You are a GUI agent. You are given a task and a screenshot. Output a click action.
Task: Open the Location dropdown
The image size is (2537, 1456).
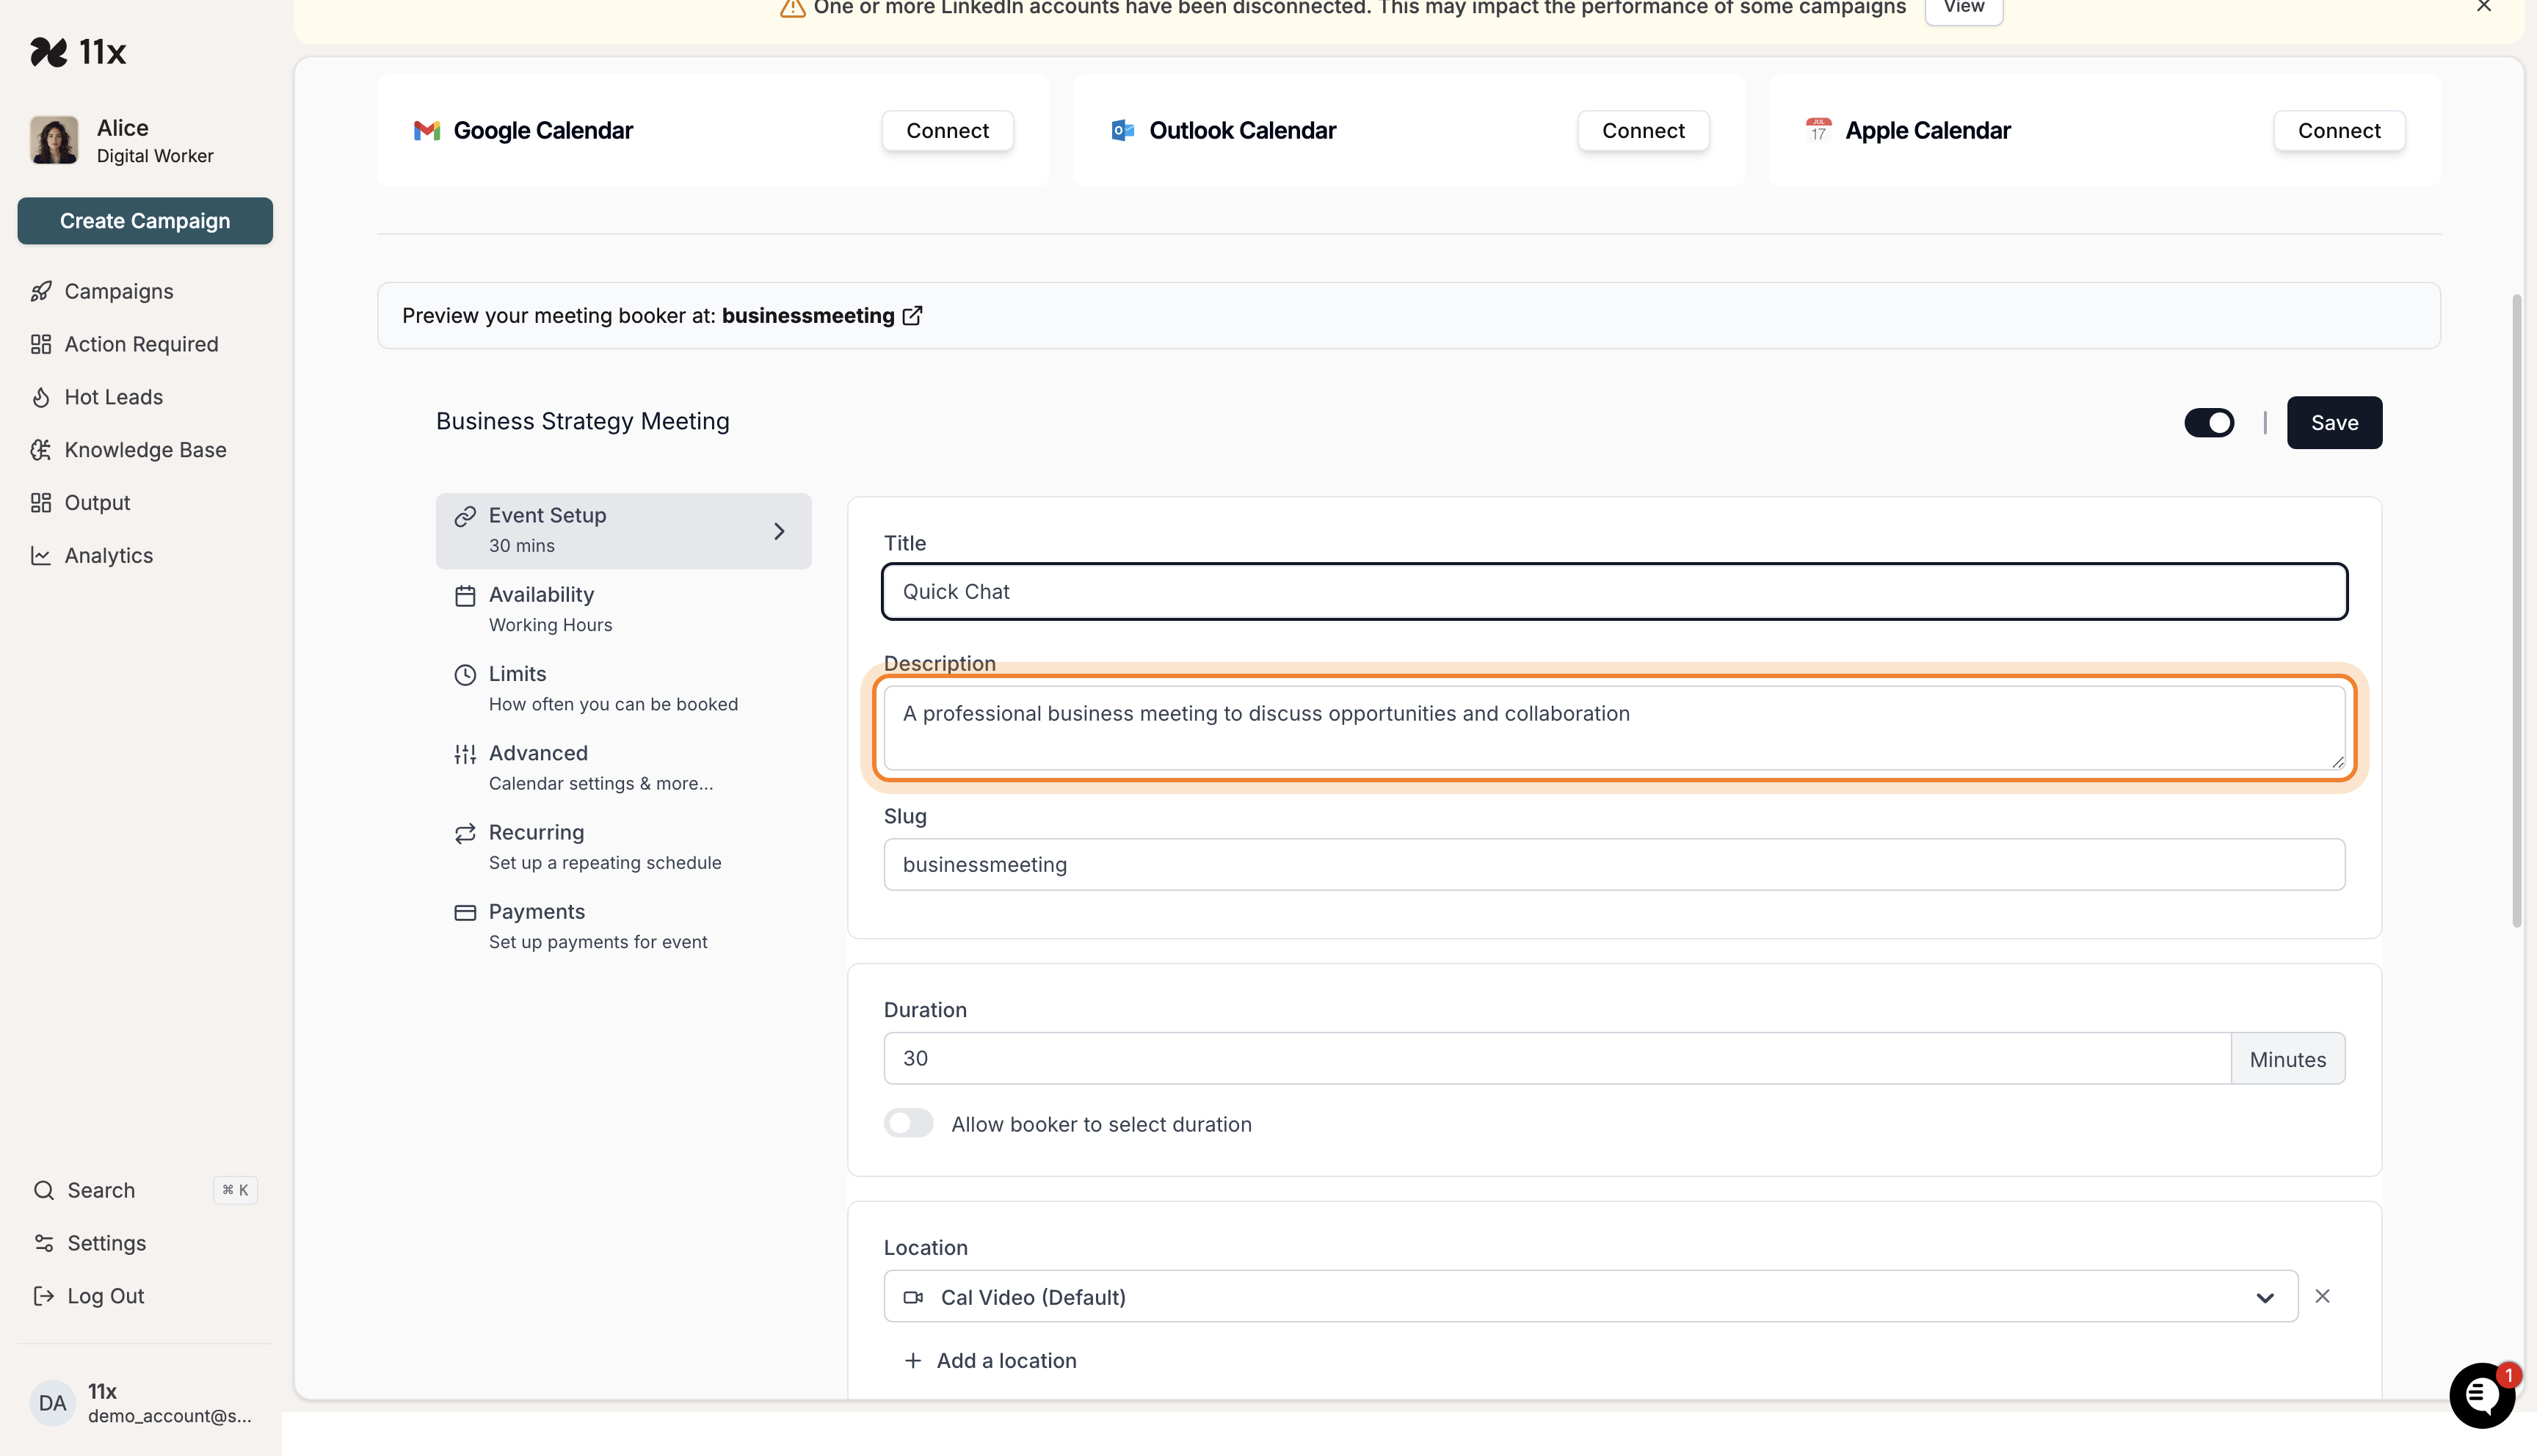(x=2265, y=1296)
